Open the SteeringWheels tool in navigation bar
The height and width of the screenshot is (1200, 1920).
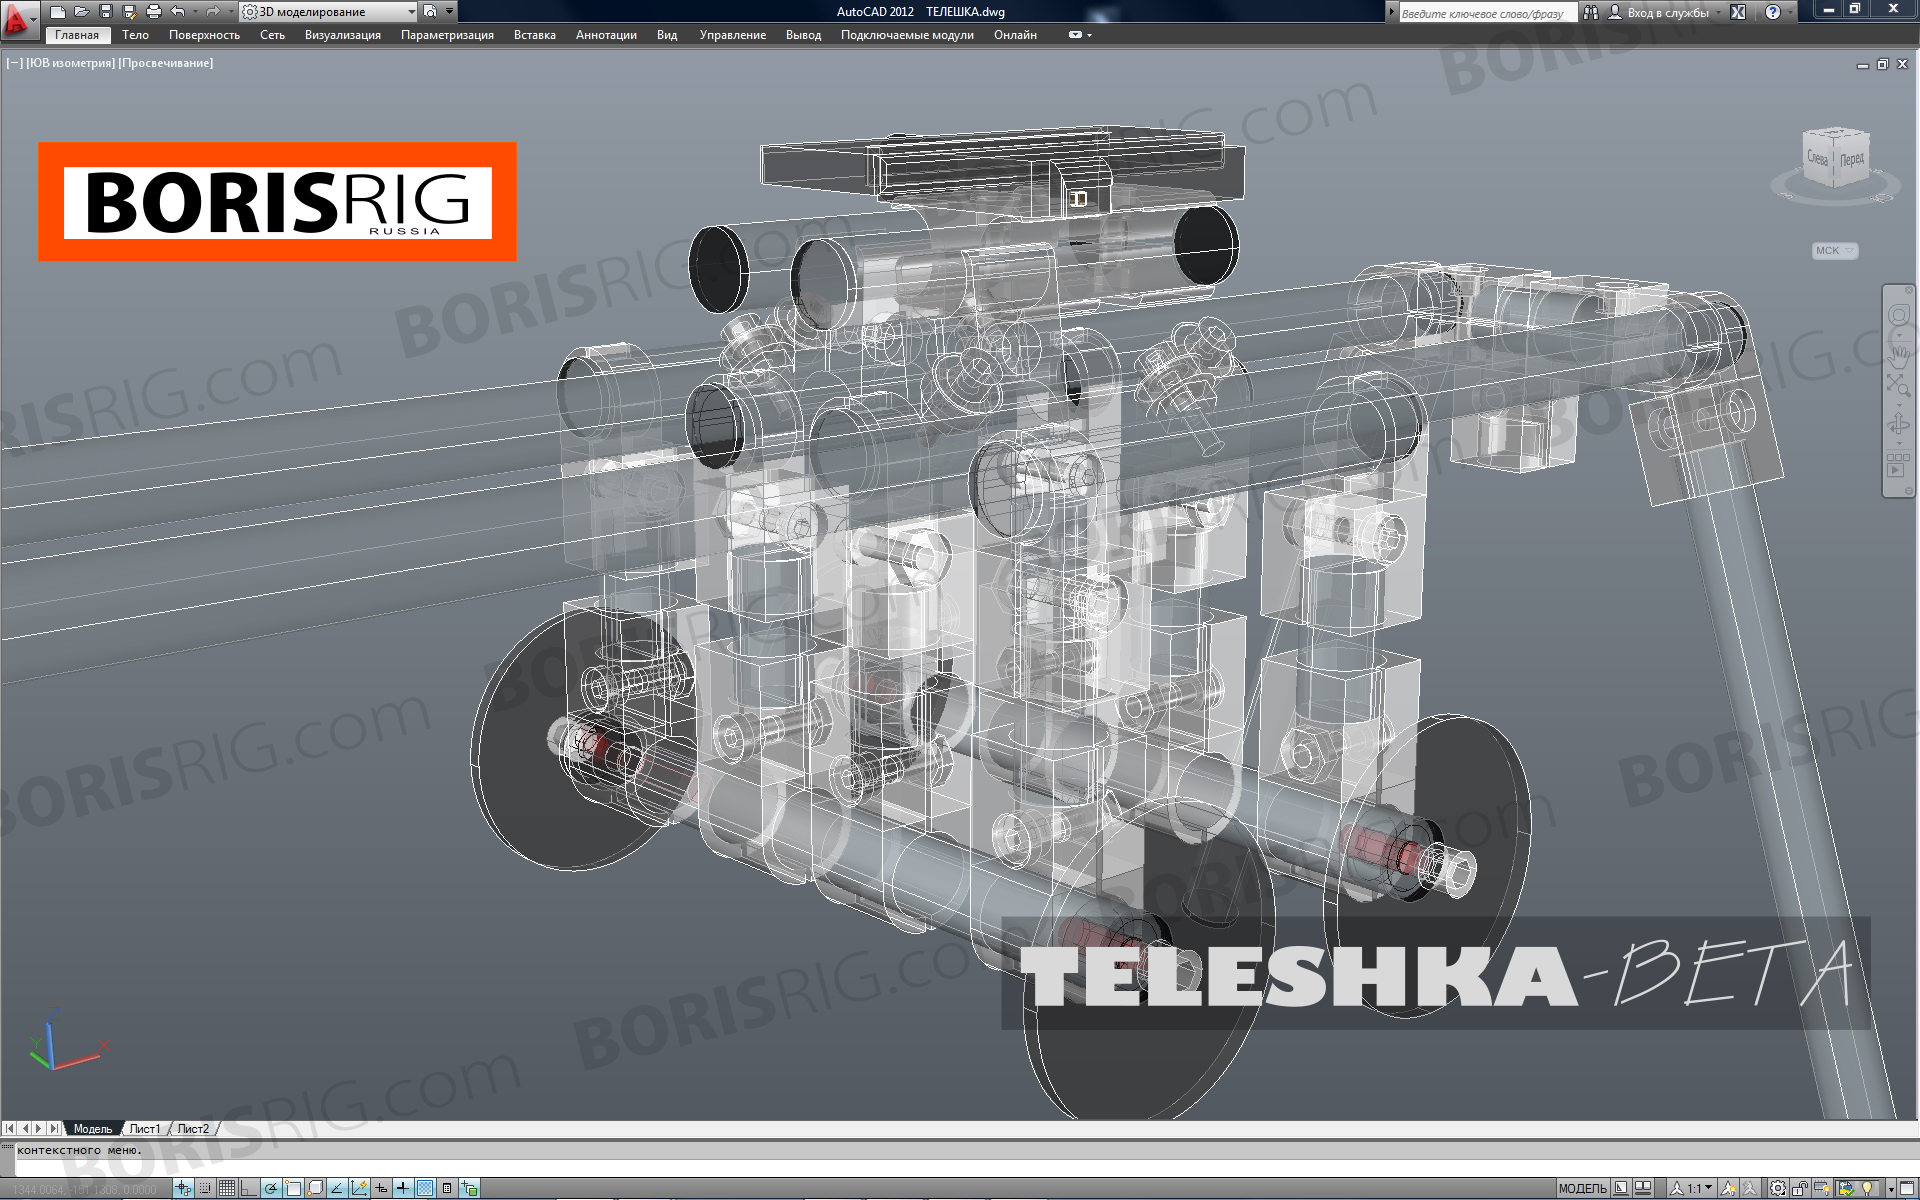click(1898, 316)
